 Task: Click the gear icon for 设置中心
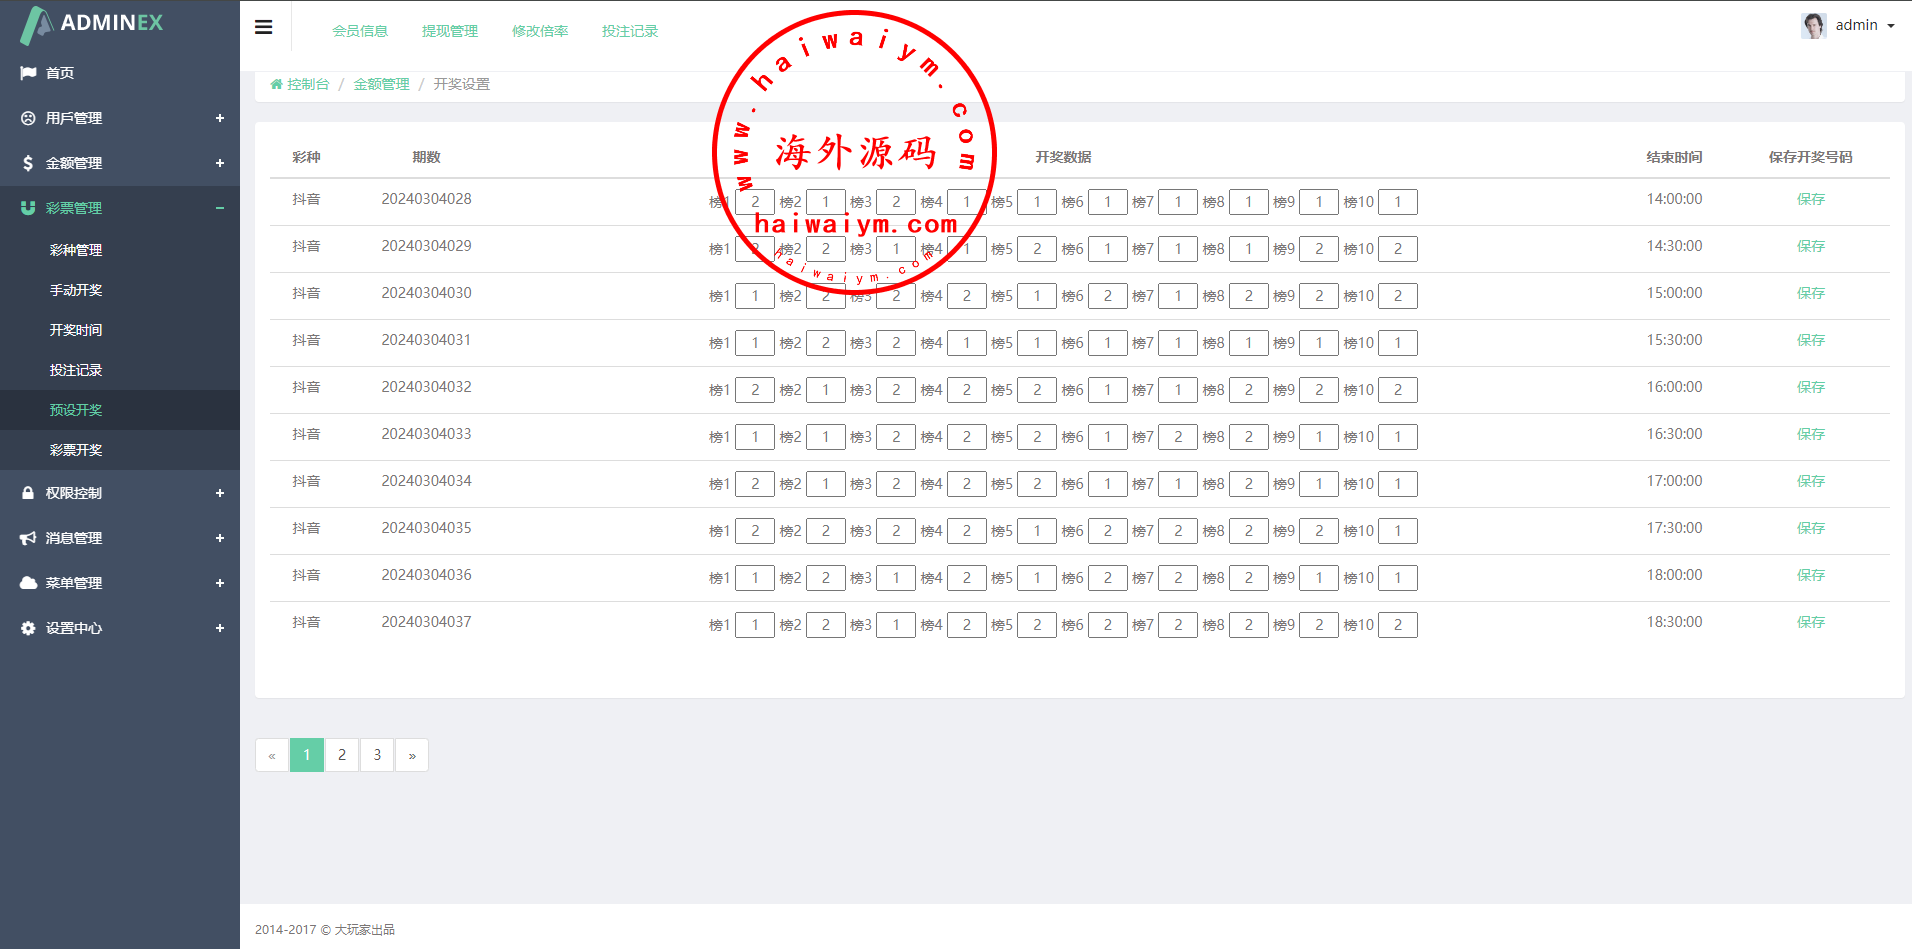coord(28,628)
